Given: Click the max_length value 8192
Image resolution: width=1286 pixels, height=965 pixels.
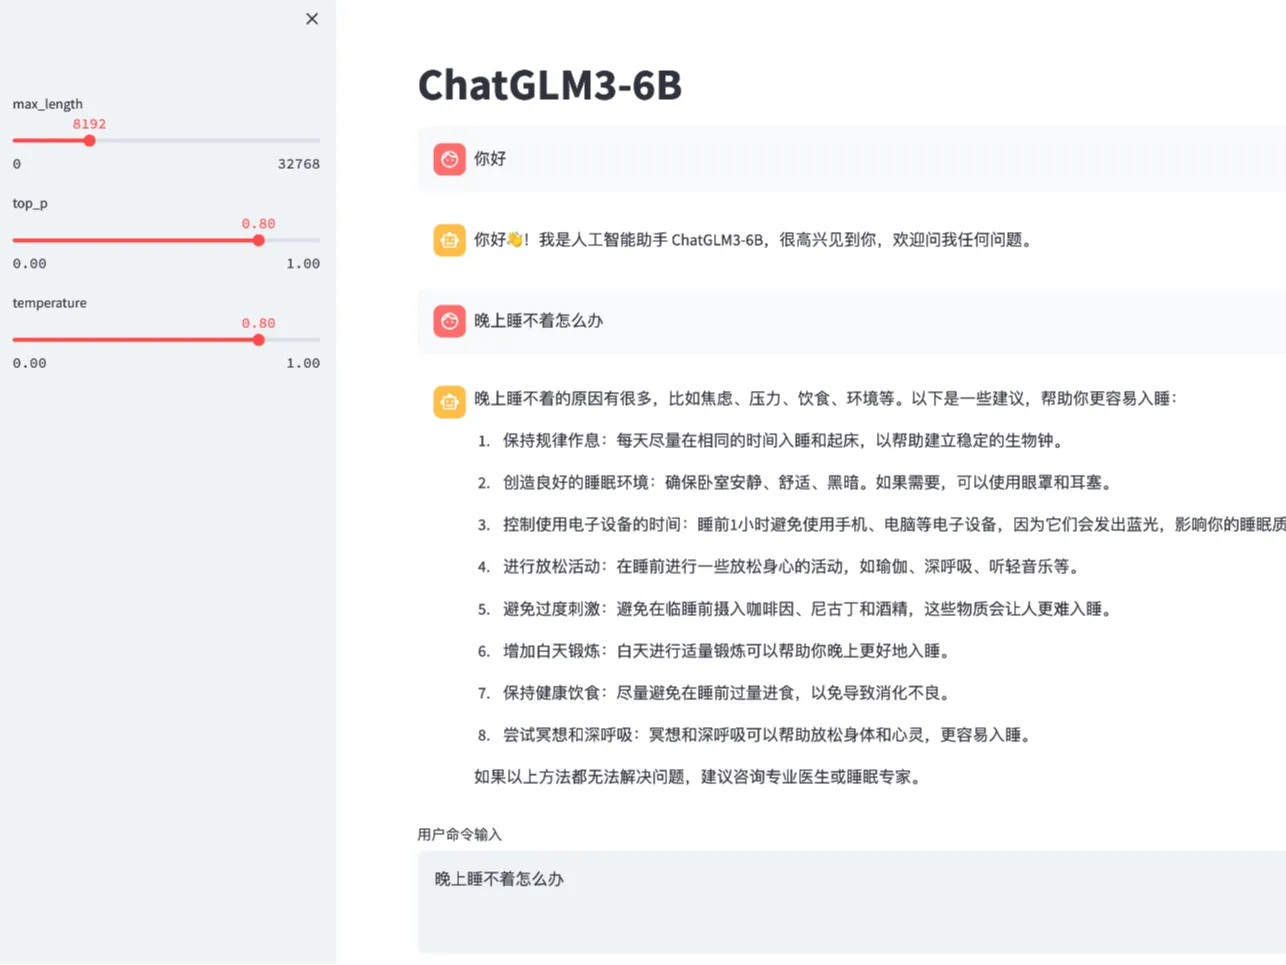Looking at the screenshot, I should [x=89, y=124].
